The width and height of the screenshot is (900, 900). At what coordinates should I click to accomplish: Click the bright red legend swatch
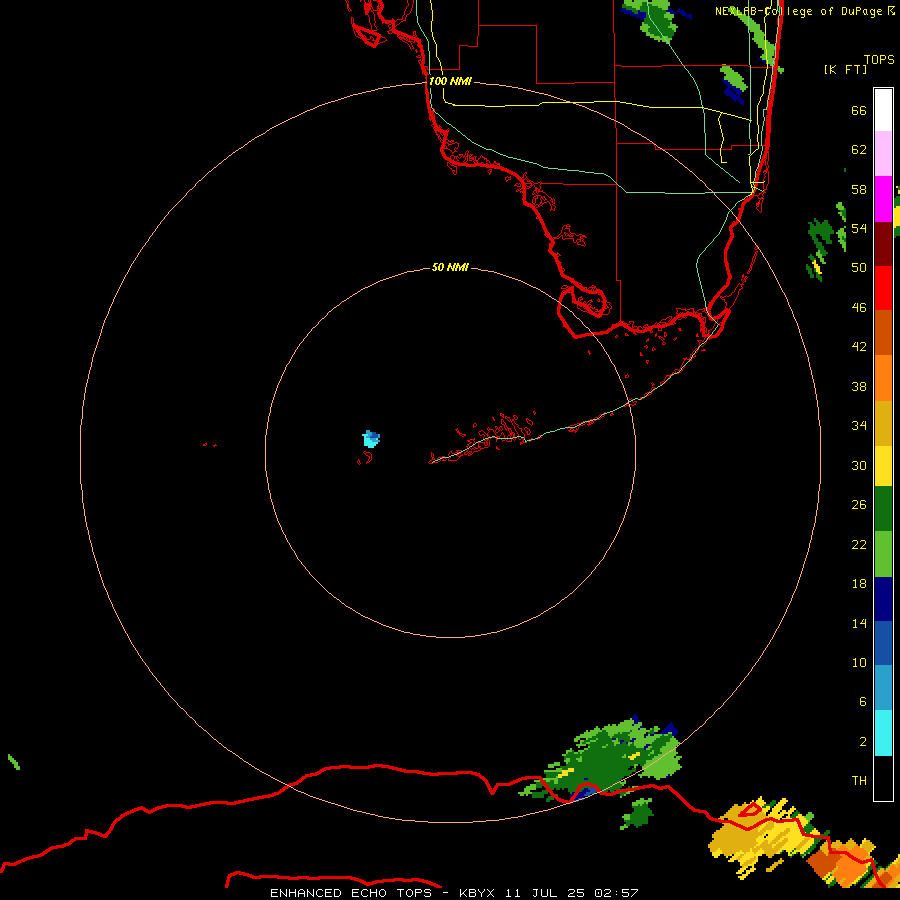tap(883, 288)
